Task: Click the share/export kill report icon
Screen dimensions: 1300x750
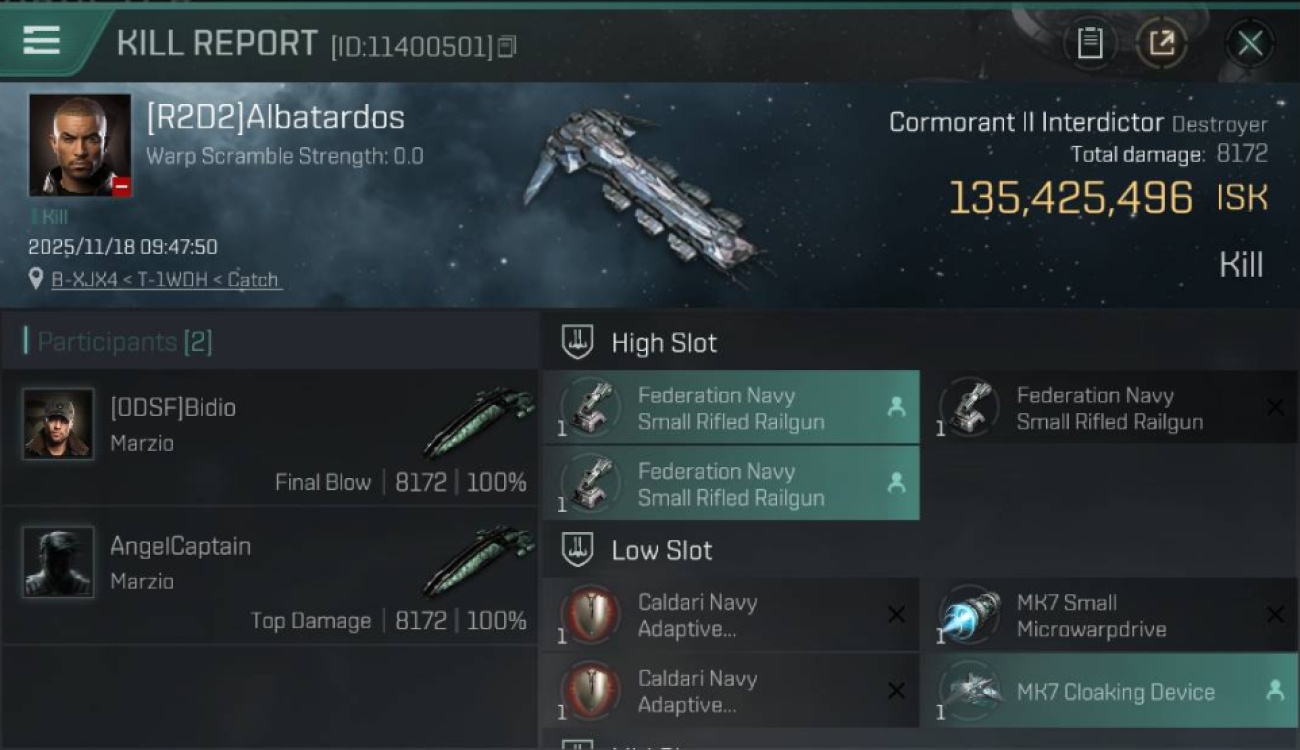Action: point(1161,43)
